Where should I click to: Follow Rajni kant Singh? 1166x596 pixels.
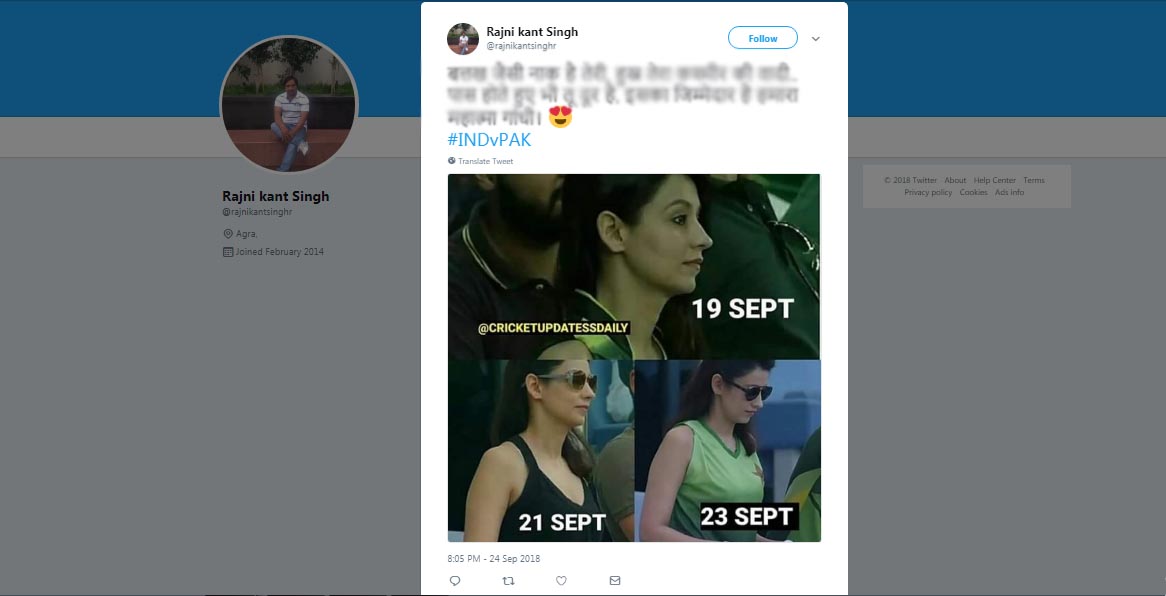[x=762, y=38]
